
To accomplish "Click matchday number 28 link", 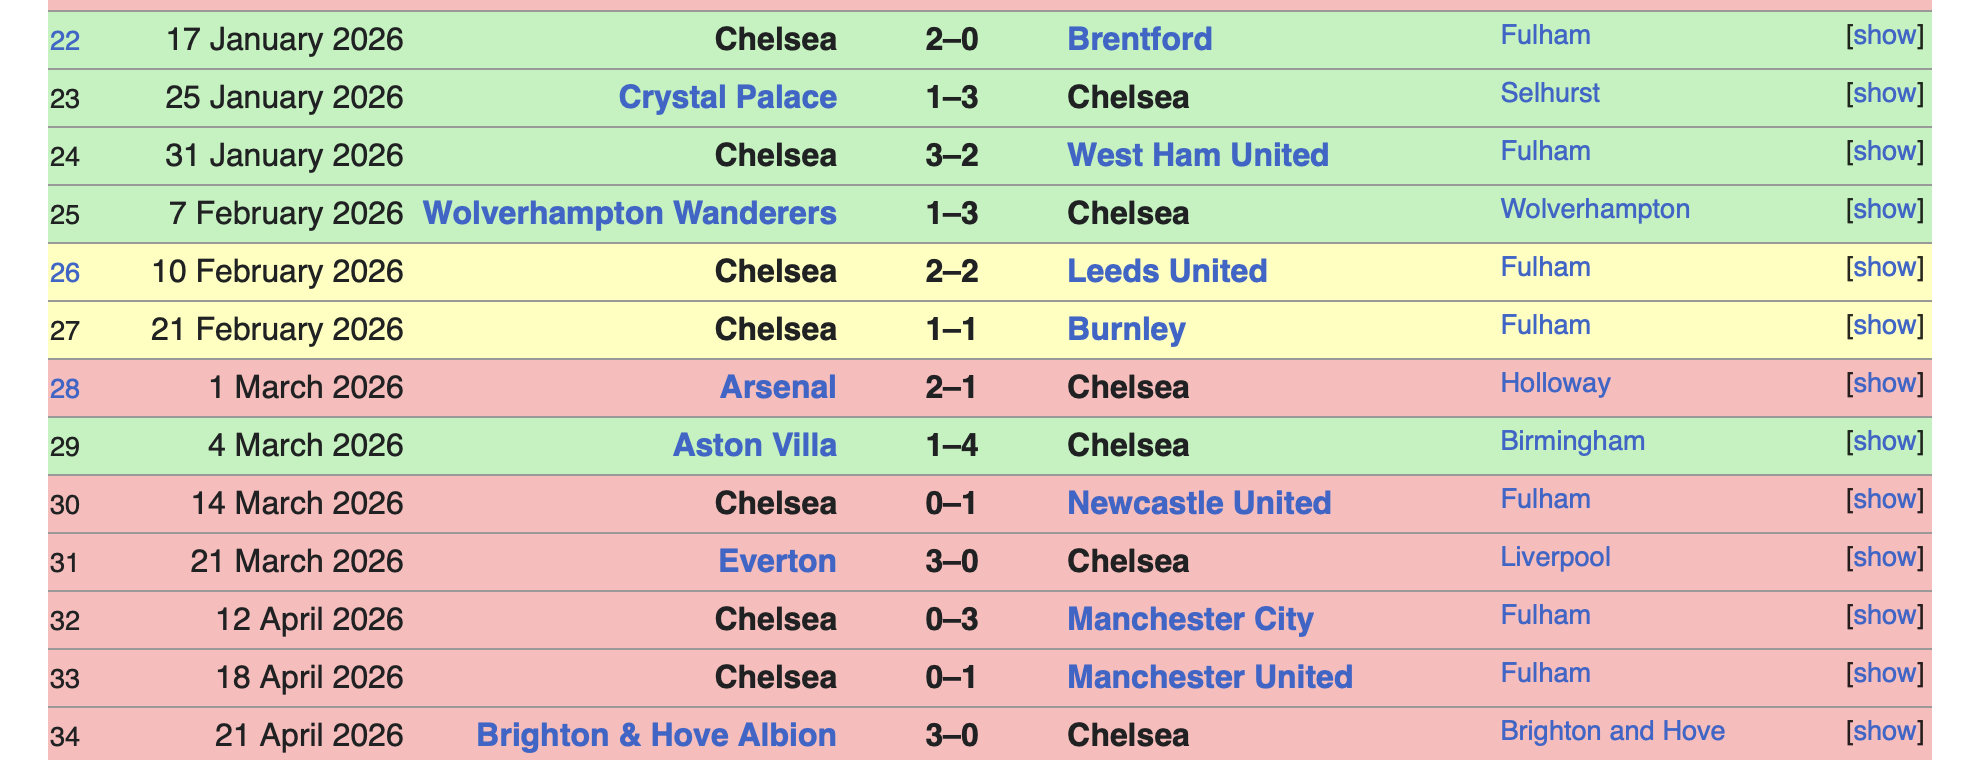I will pyautogui.click(x=64, y=388).
